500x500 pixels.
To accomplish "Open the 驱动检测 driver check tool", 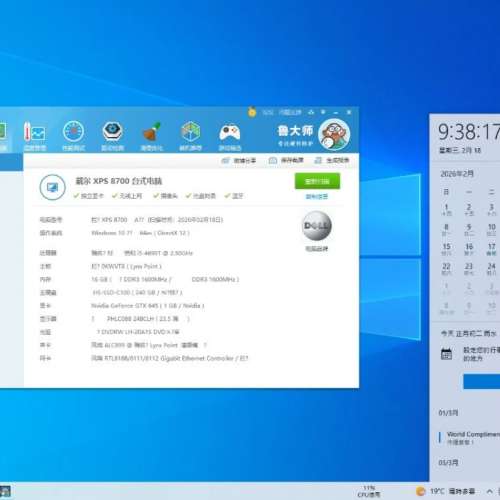I will [x=113, y=136].
